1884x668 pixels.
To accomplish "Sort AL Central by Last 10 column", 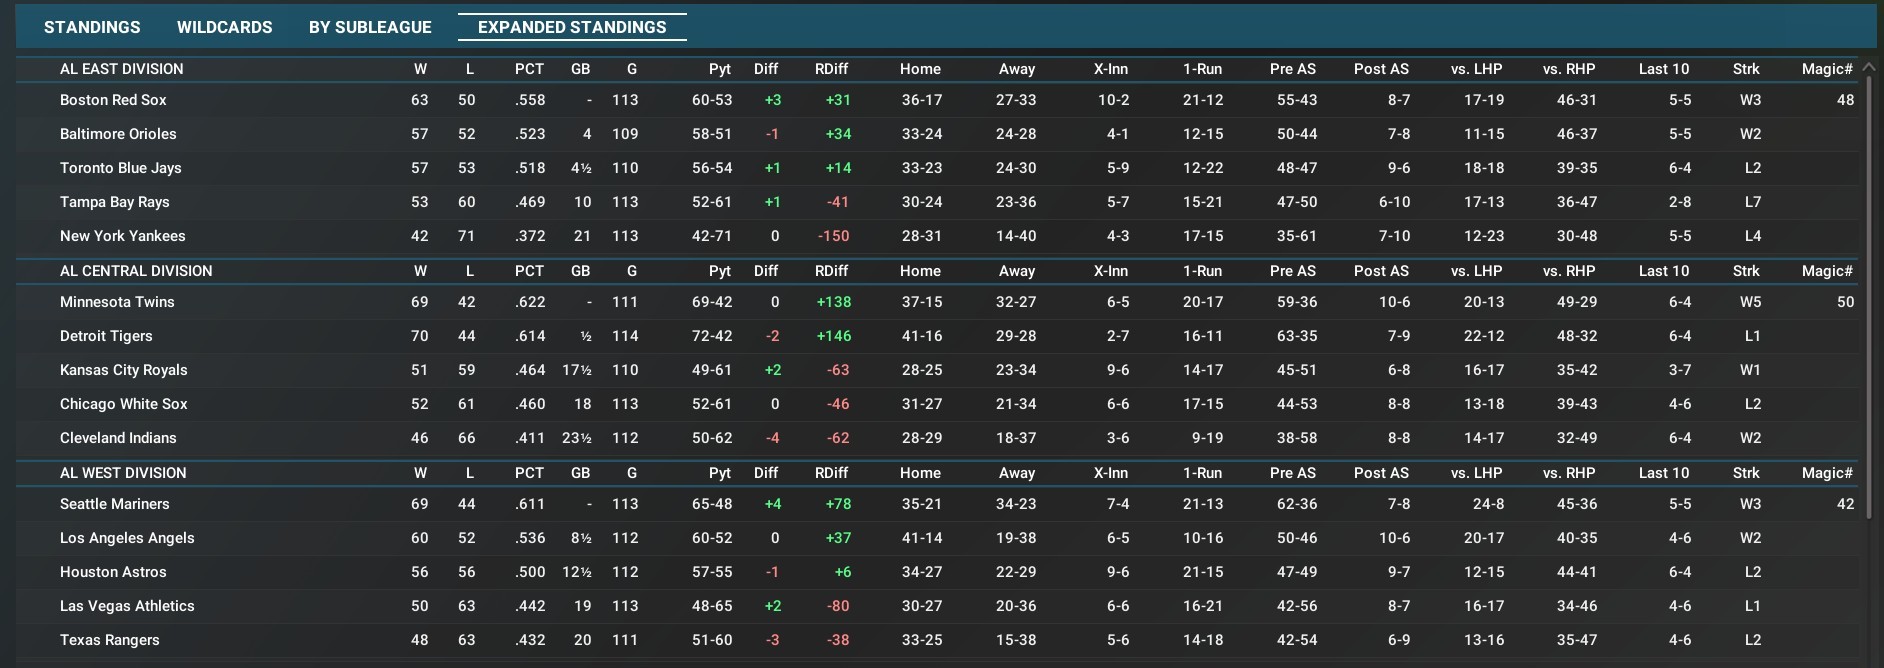I will point(1663,271).
